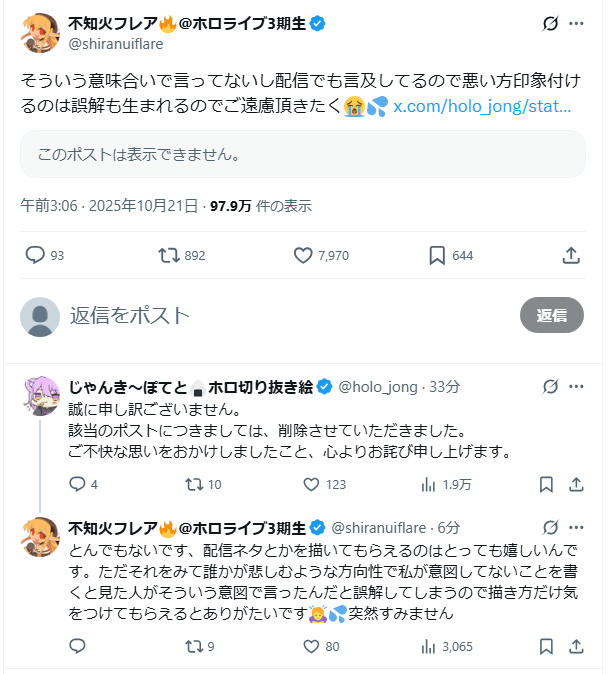
Task: Click the 返信 reply button
Action: pos(551,315)
